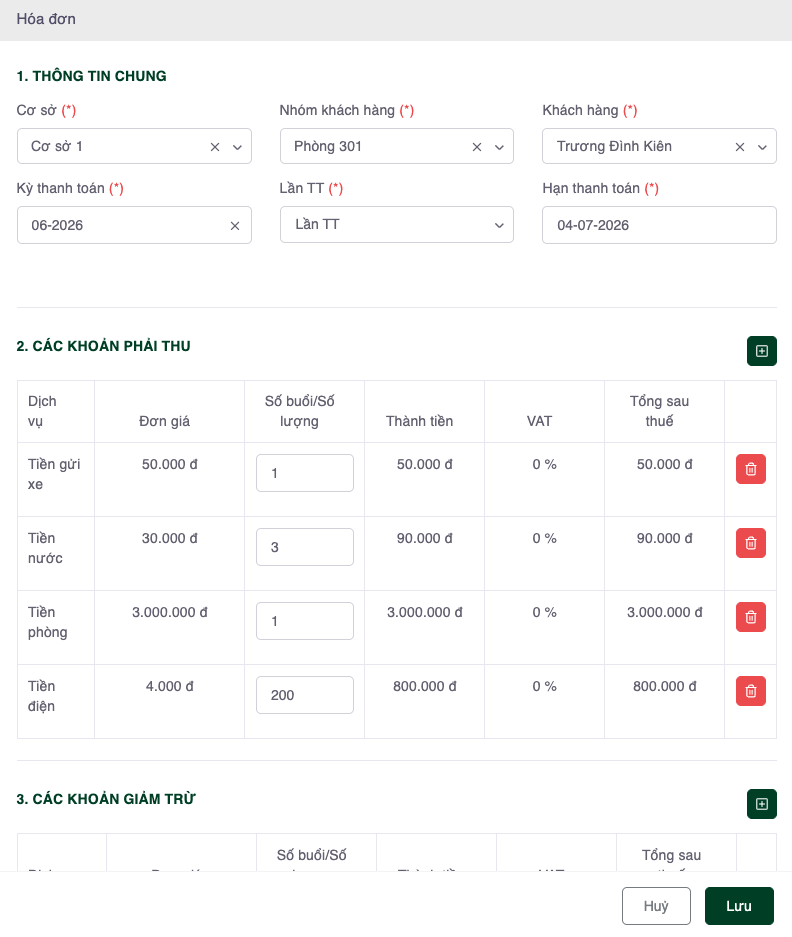Open the Khách hàng dropdown arrow

pyautogui.click(x=762, y=147)
